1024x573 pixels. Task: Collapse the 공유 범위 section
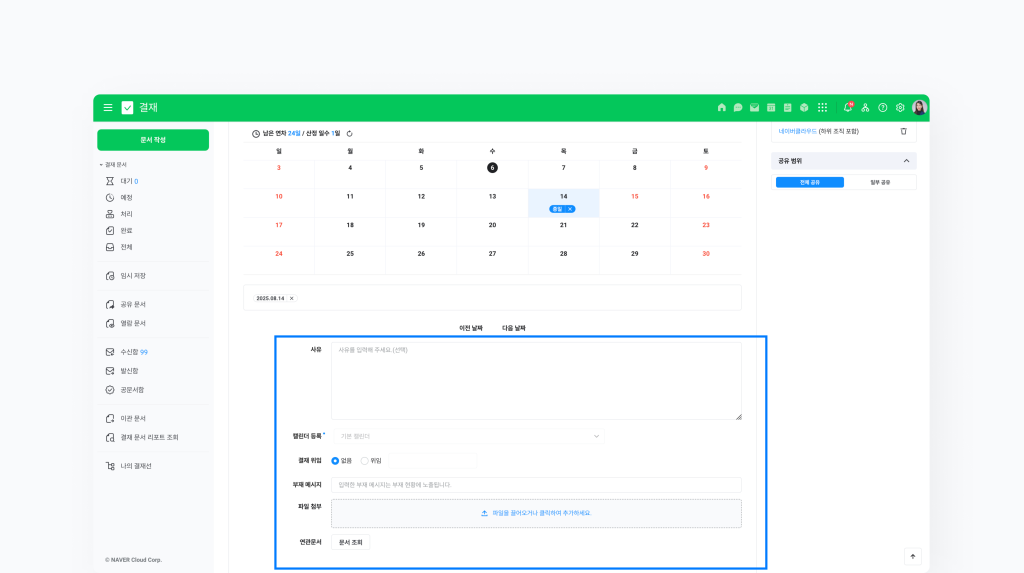click(906, 160)
